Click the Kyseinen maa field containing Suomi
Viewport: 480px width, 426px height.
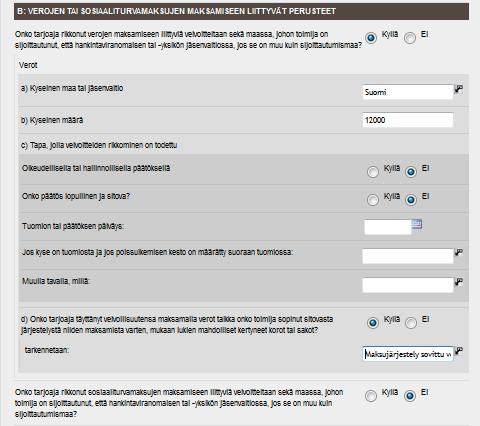(x=408, y=92)
